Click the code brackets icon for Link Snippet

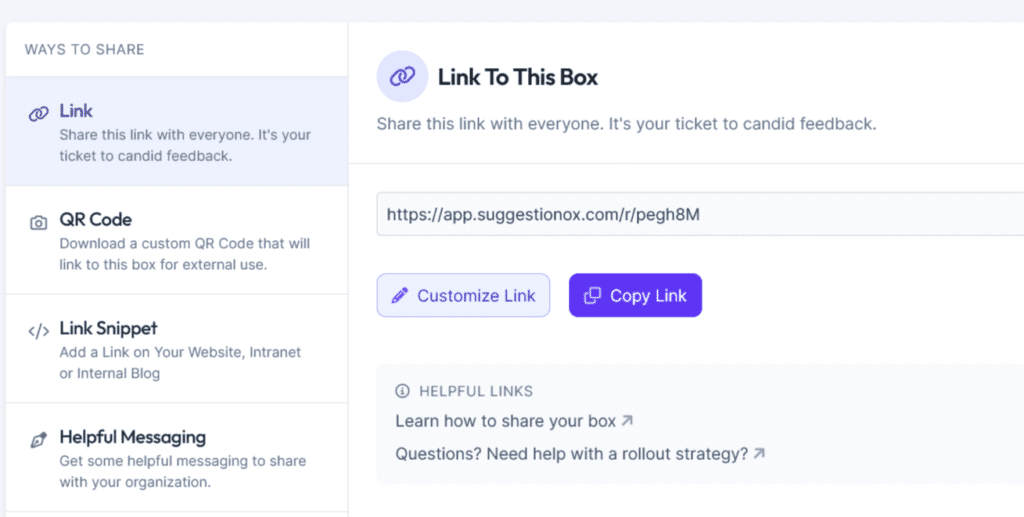coord(38,331)
